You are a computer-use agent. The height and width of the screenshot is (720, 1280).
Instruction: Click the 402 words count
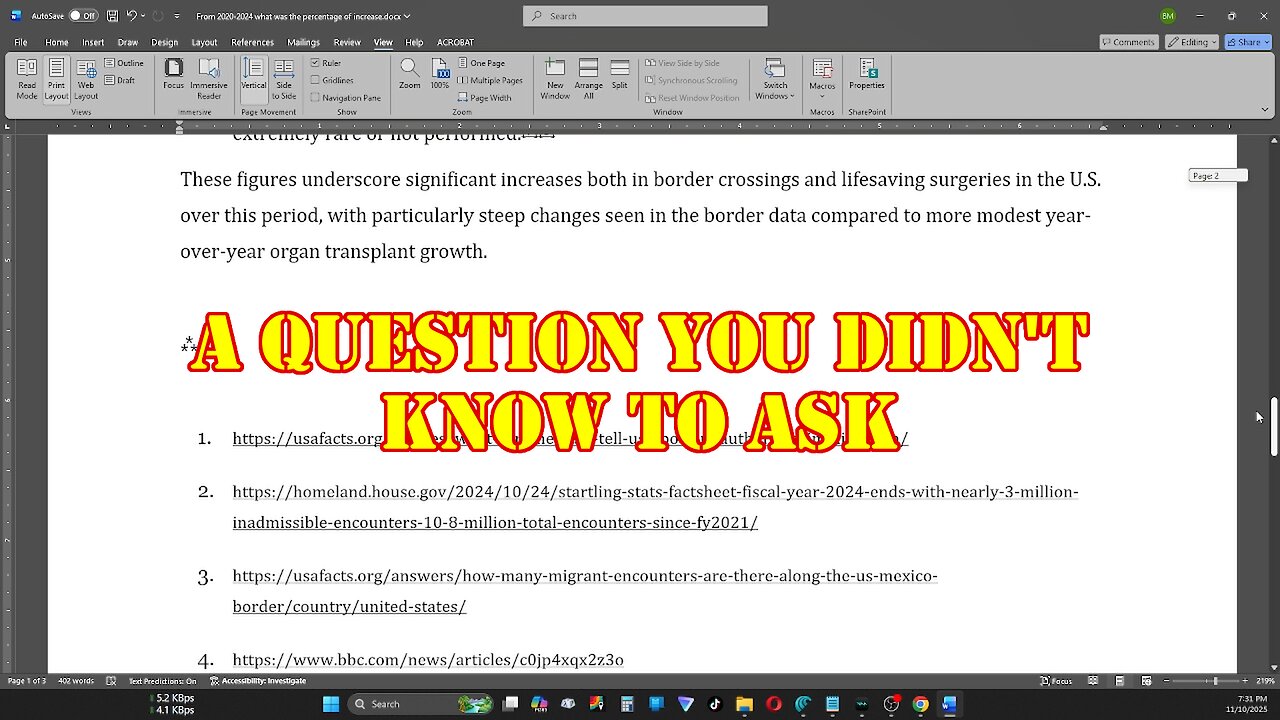(x=75, y=681)
